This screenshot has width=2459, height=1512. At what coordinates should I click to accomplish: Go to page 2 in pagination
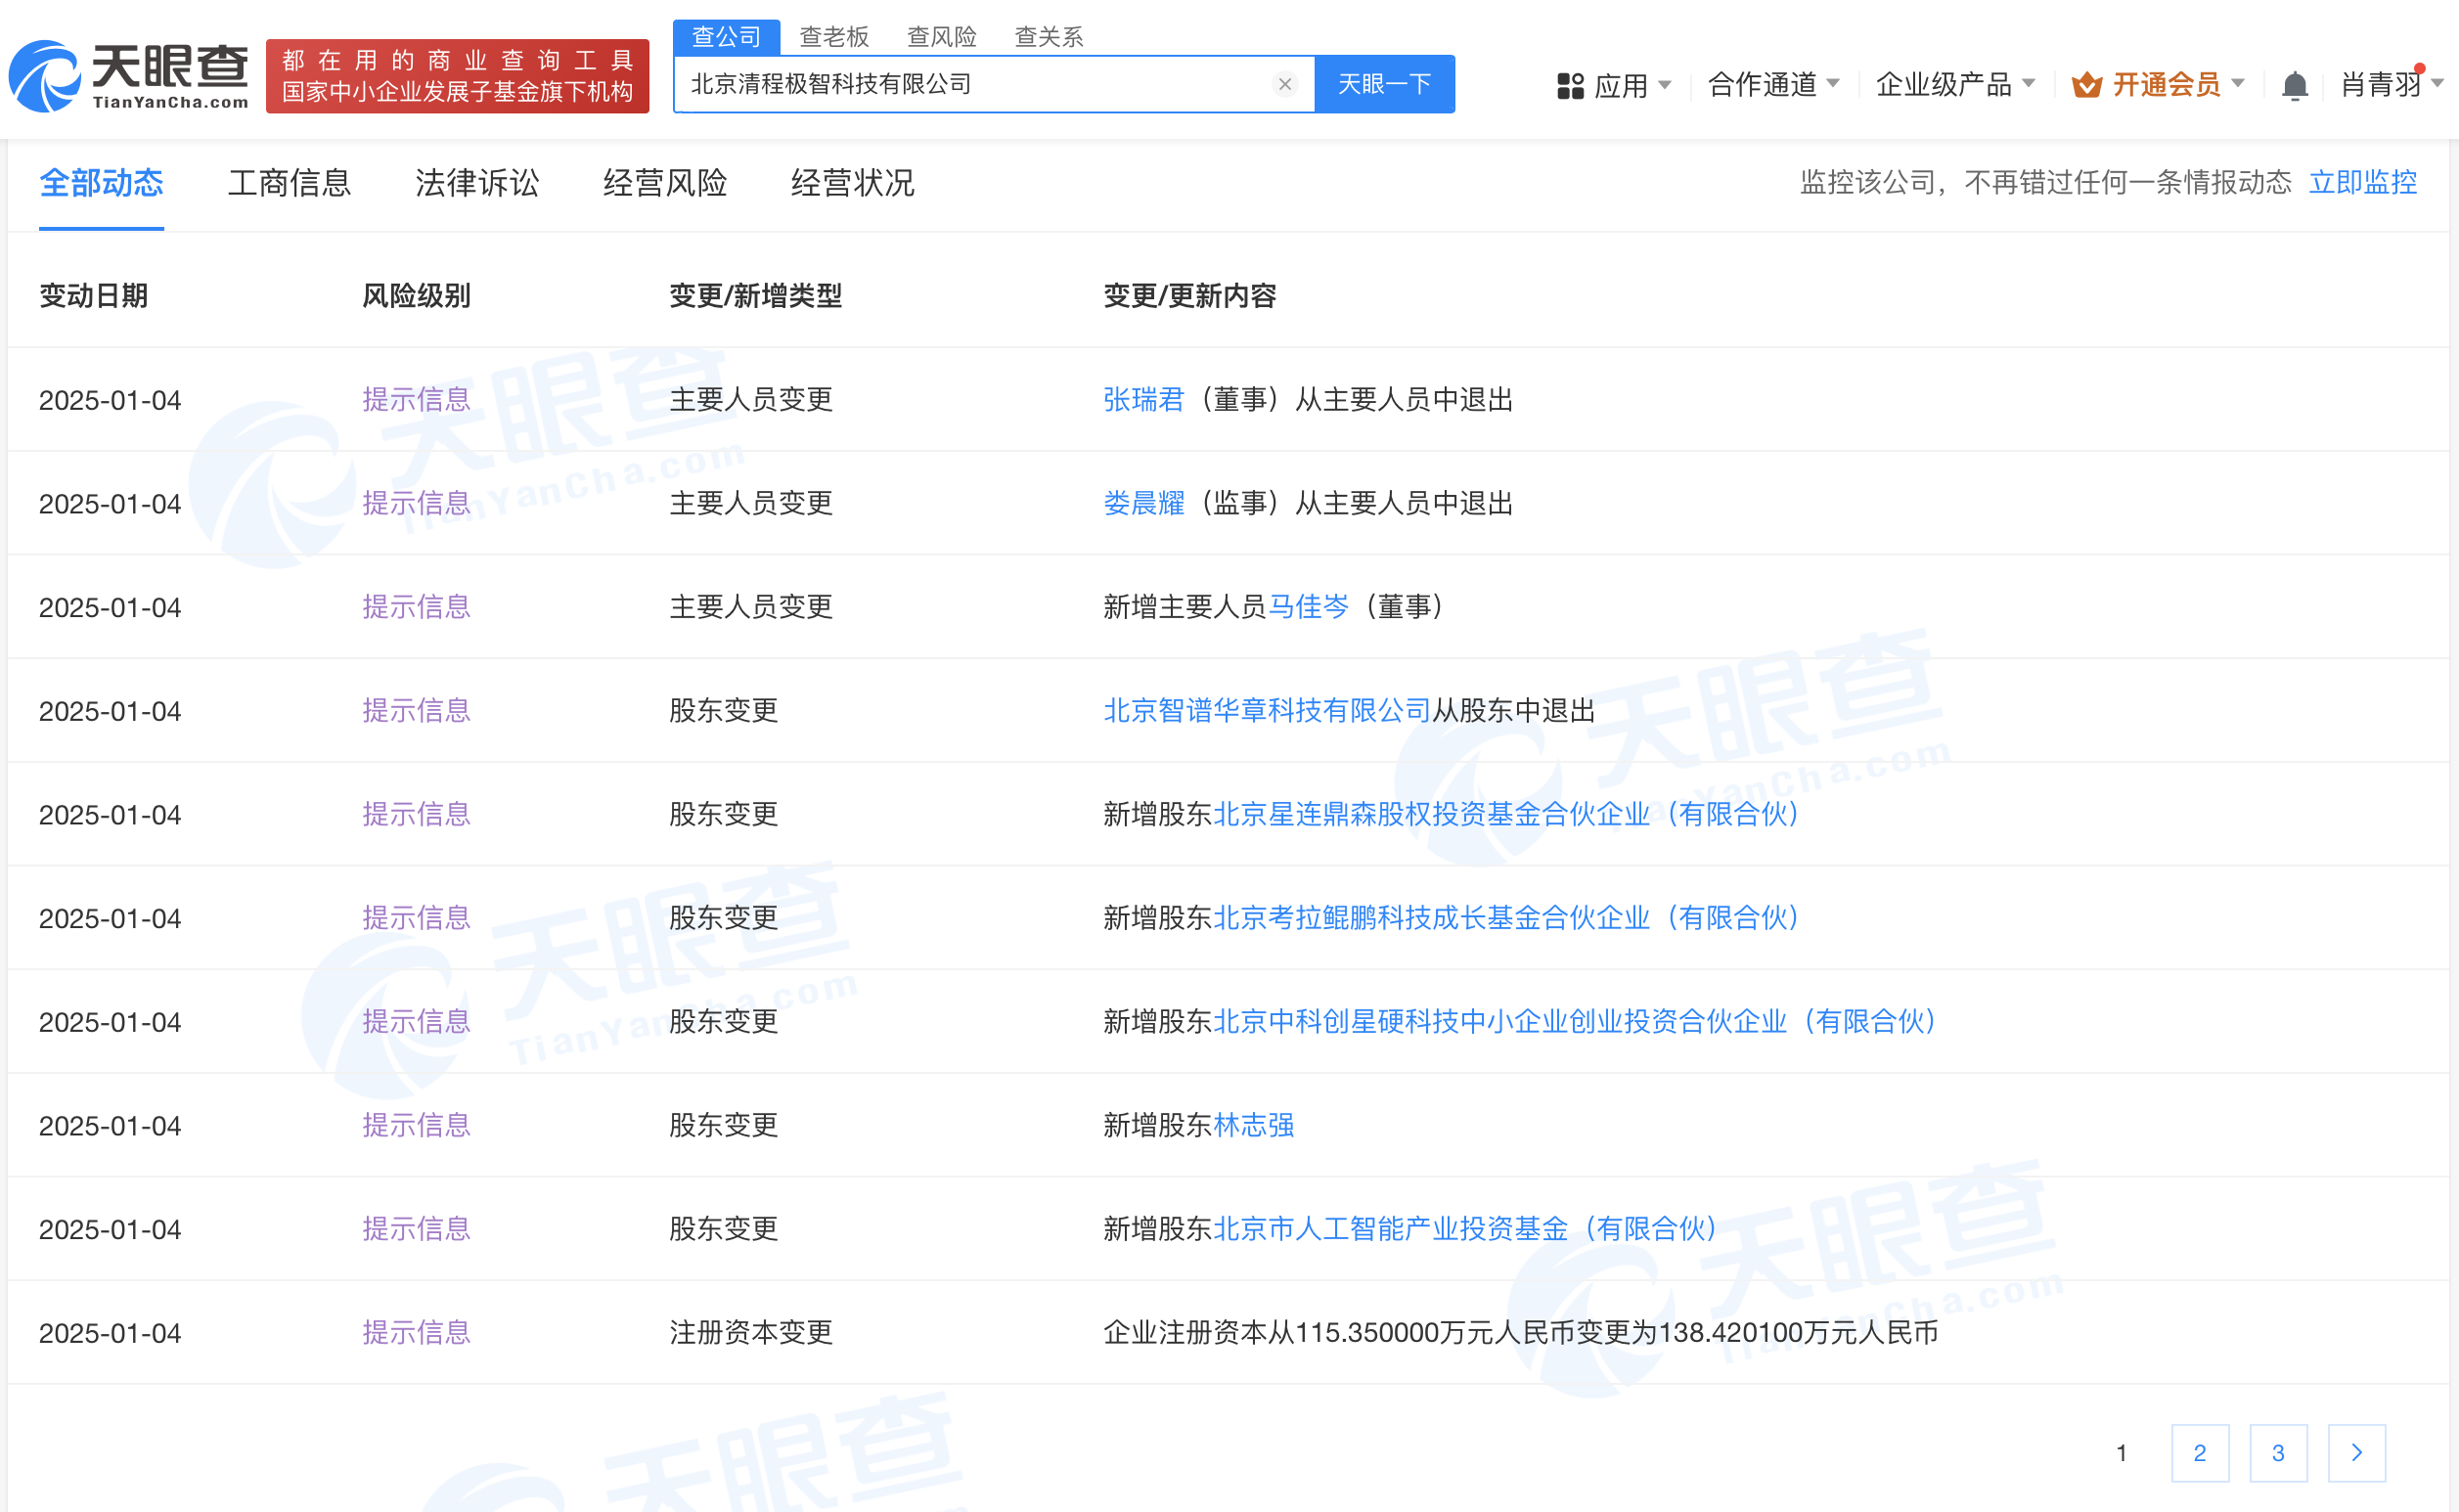pos(2200,1451)
